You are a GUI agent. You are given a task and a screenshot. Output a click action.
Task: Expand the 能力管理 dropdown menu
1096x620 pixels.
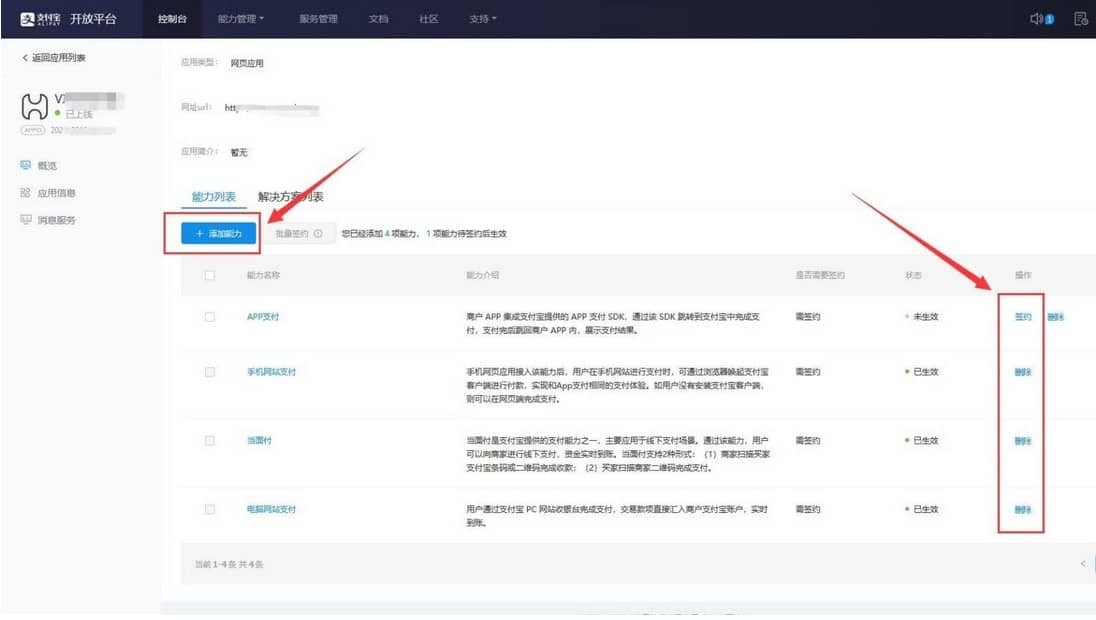241,19
